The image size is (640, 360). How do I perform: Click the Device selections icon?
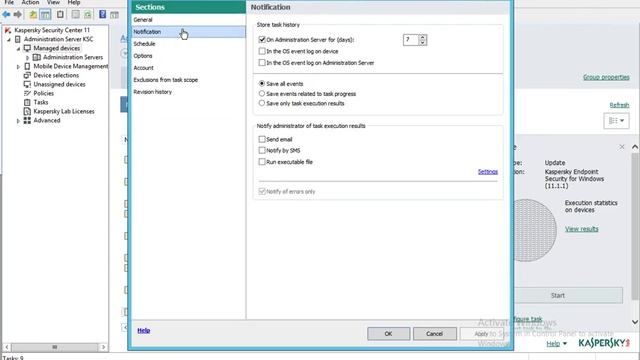coord(27,75)
